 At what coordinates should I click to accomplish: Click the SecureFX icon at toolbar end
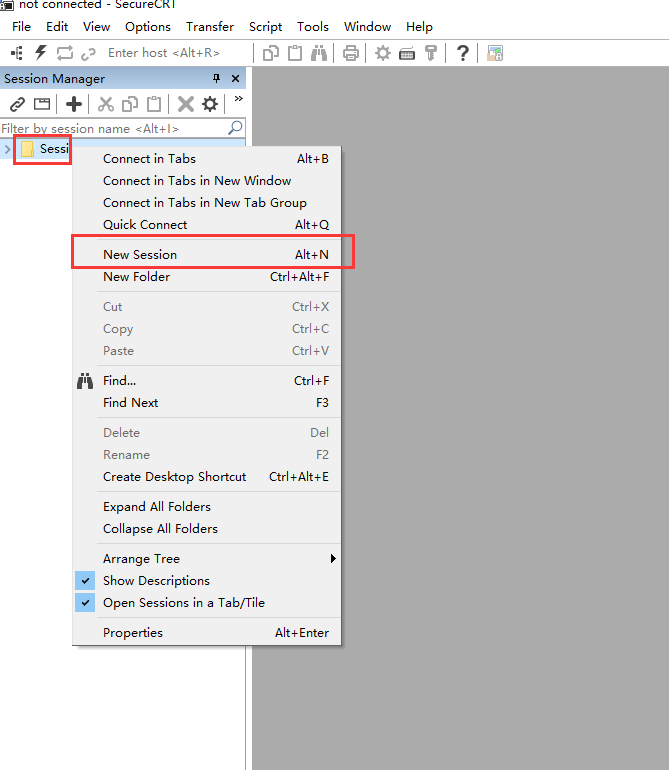point(495,53)
